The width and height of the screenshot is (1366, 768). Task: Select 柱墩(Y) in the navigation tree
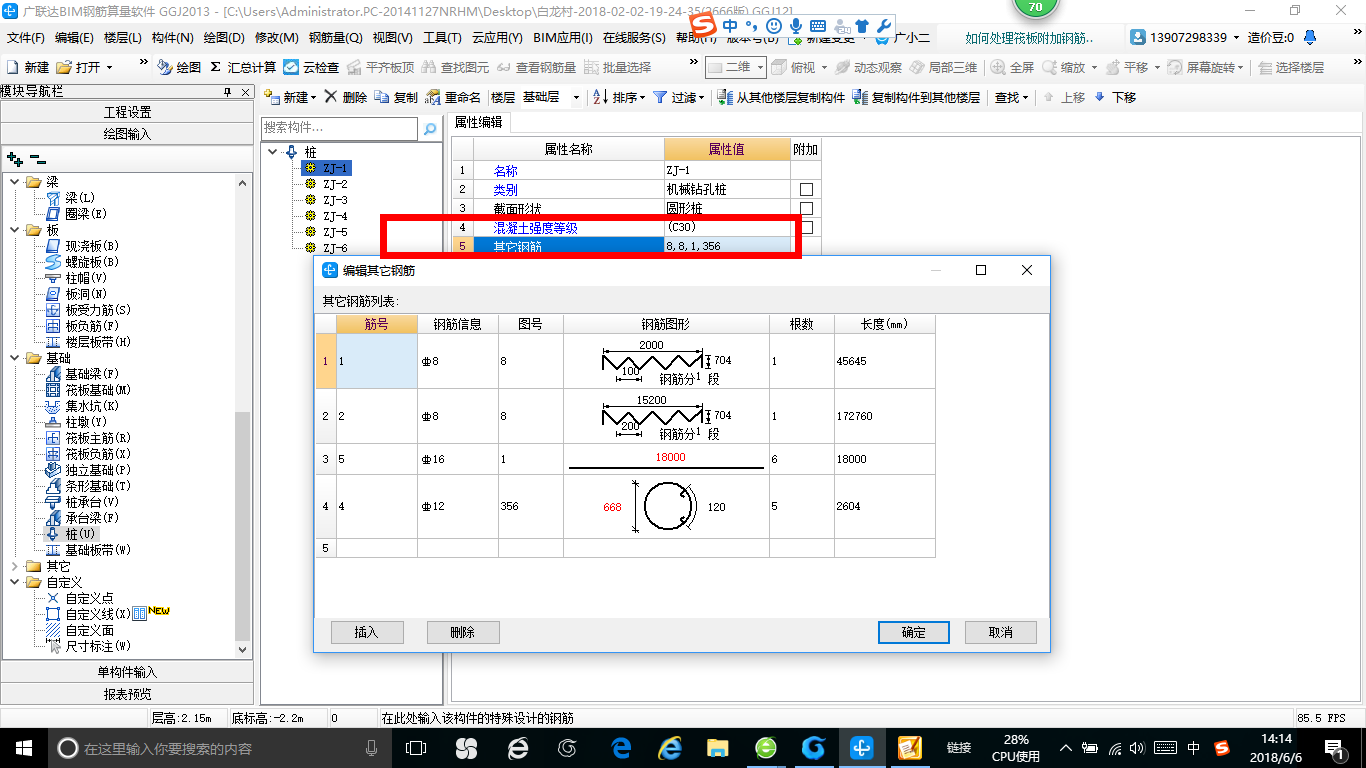(86, 422)
